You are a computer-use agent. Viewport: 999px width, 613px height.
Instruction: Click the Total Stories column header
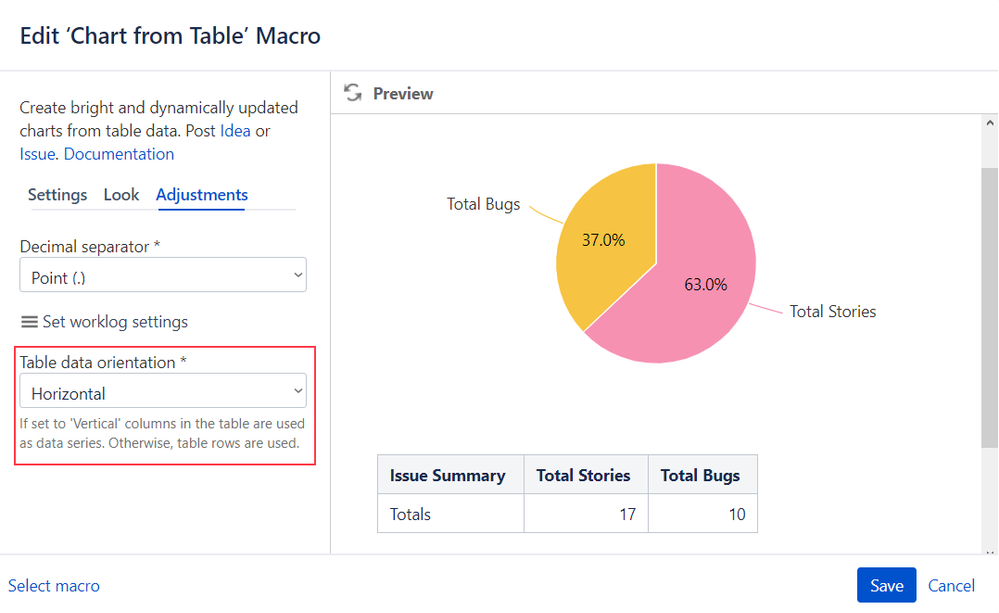click(x=584, y=475)
